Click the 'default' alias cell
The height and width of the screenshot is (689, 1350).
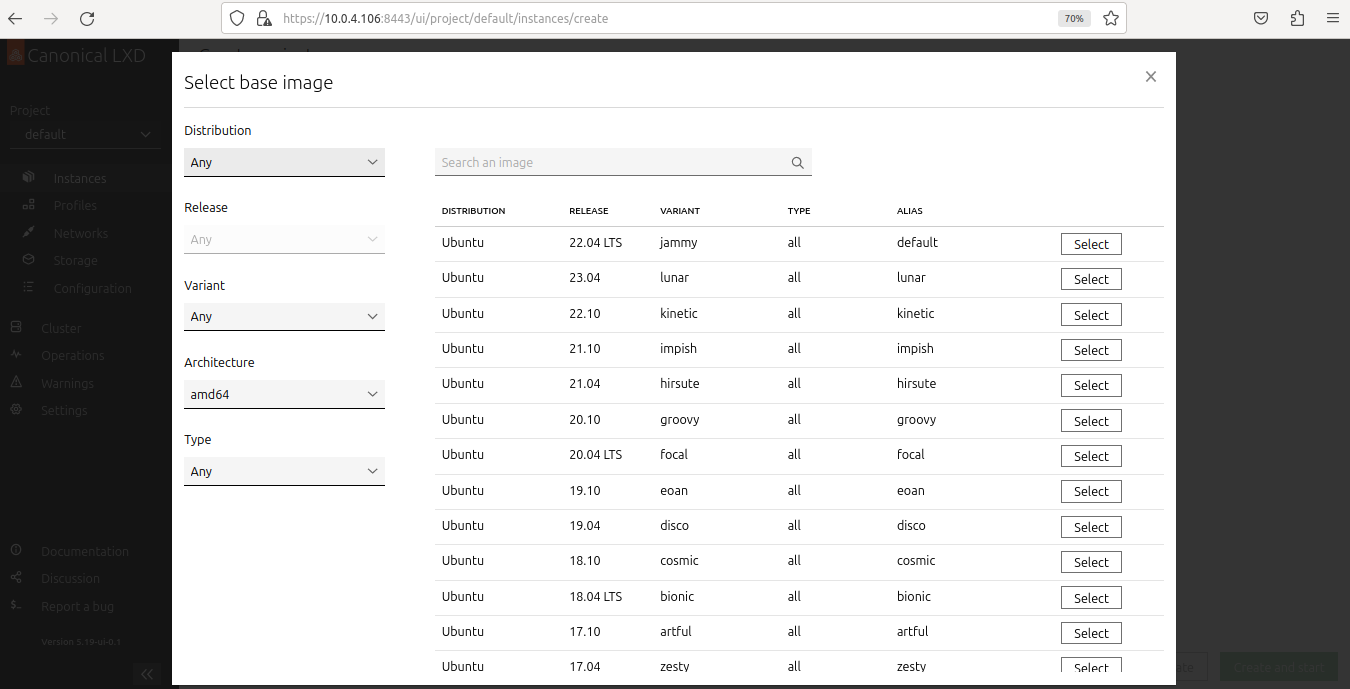tap(917, 243)
